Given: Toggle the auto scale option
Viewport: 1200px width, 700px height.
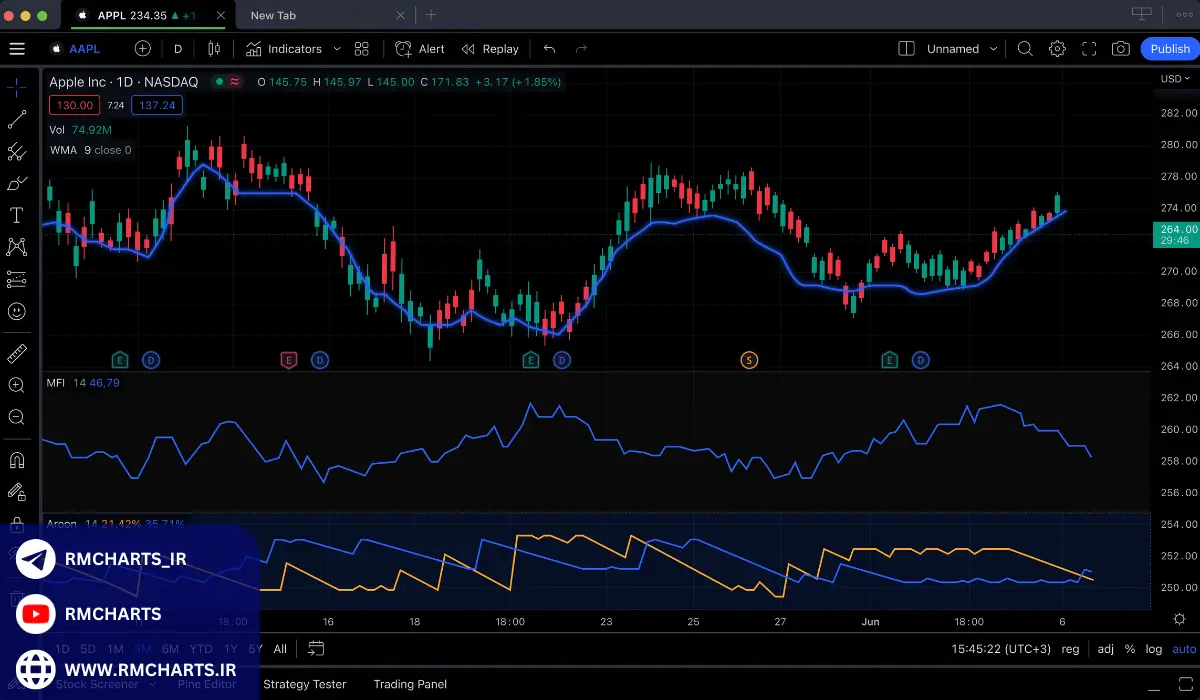Looking at the screenshot, I should 1182,649.
